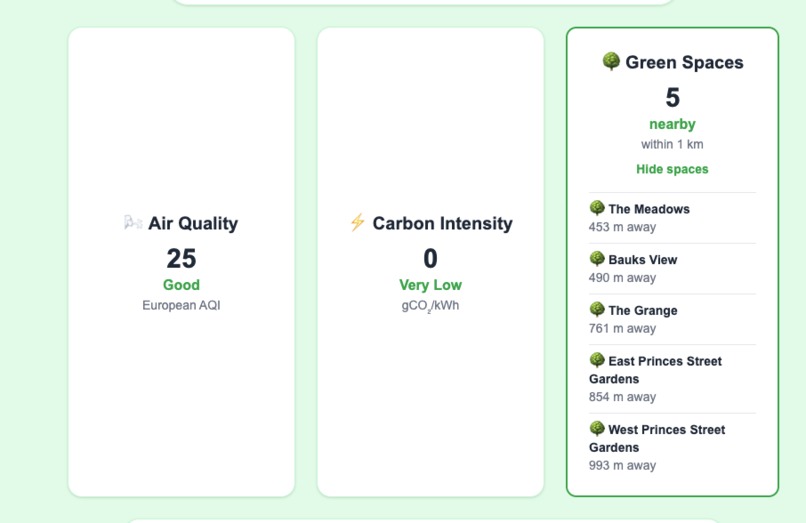Click the Very Low rating
This screenshot has height=523, width=806.
coord(430,285)
